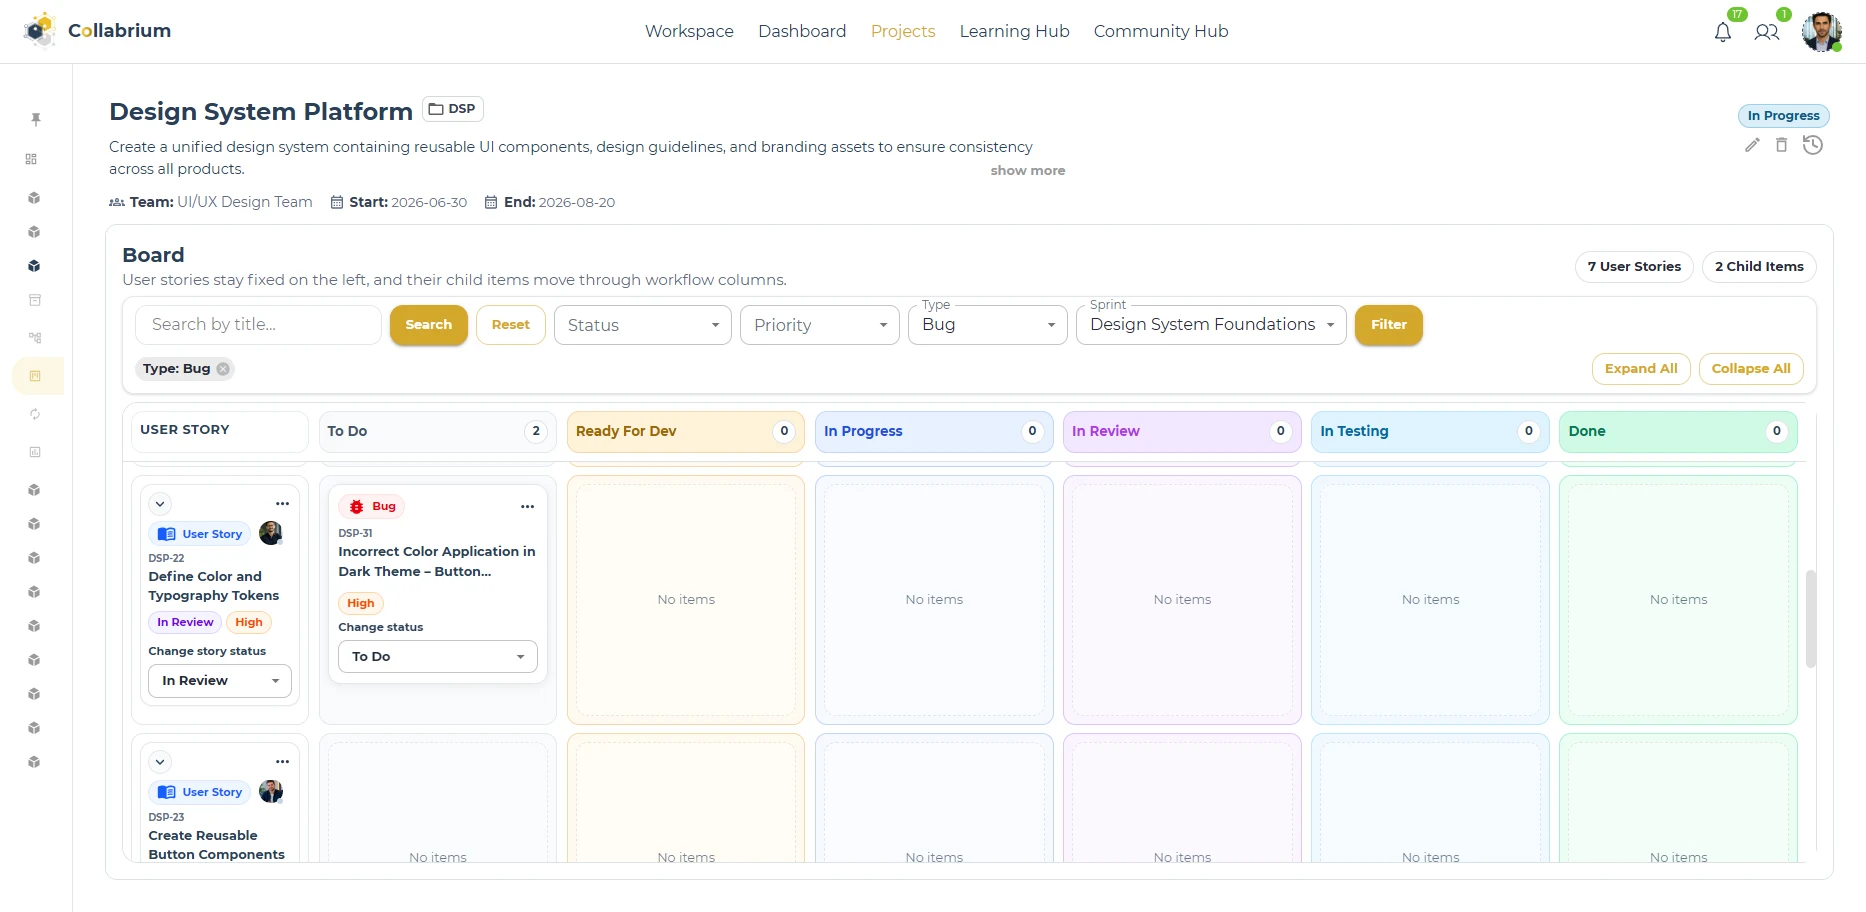Open the three-dot menu on DSP-23 story
This screenshot has width=1866, height=912.
tap(283, 762)
